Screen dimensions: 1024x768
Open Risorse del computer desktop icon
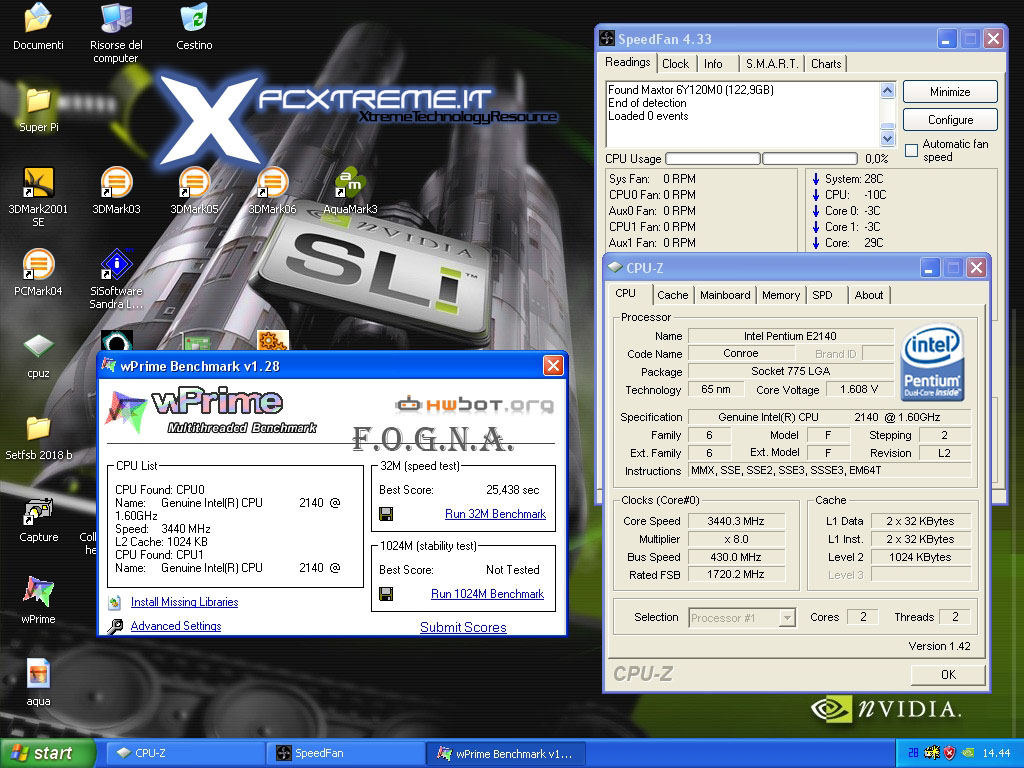[116, 18]
